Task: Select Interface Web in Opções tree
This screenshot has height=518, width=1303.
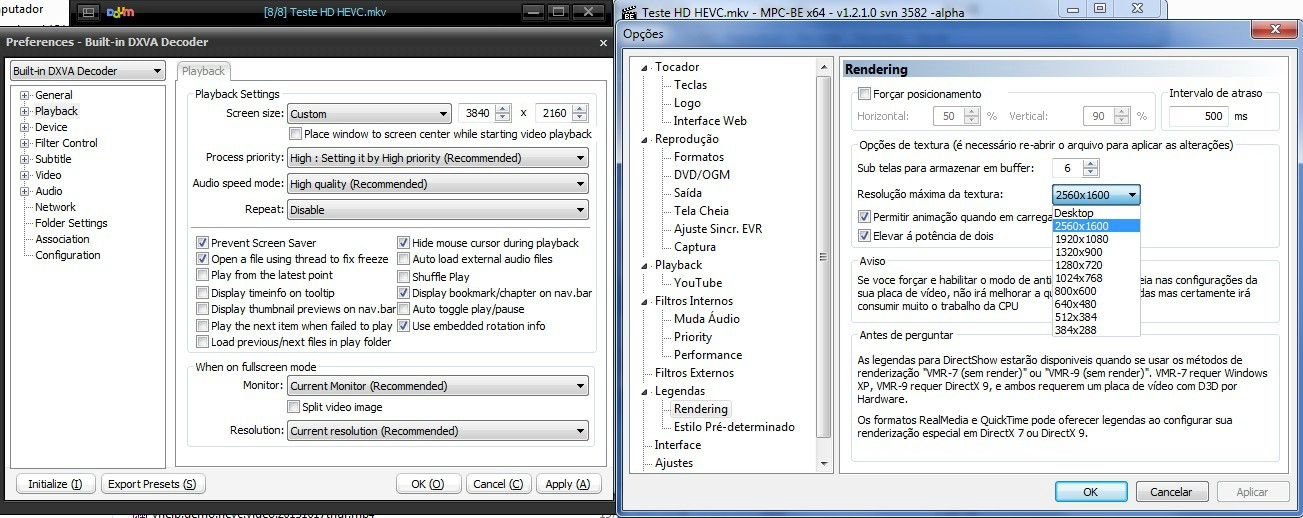Action: click(x=710, y=121)
